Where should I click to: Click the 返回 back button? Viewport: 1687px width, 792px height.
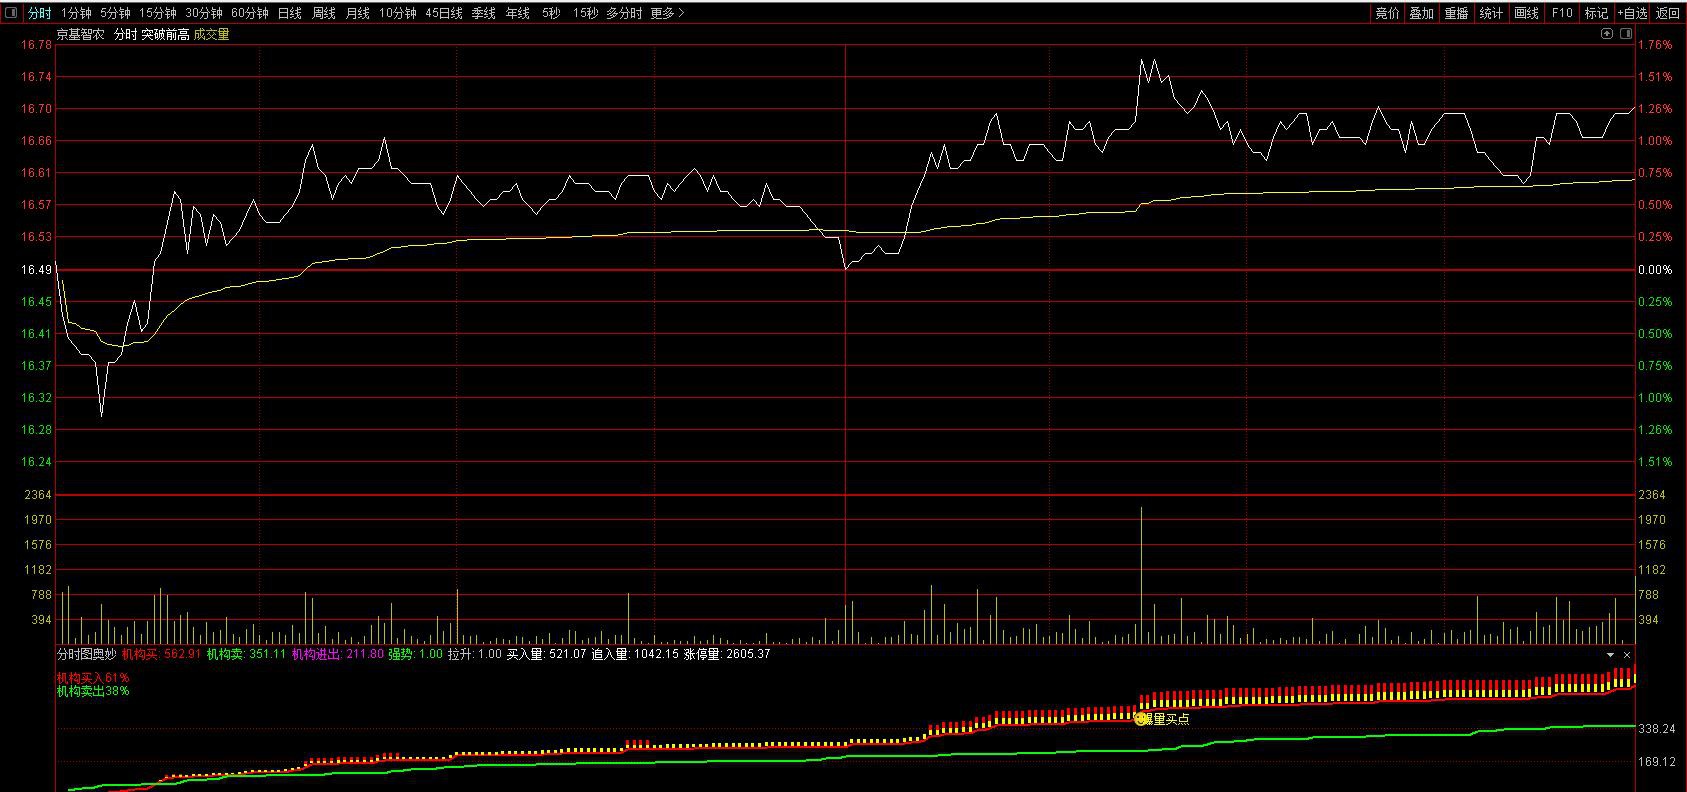point(1668,13)
